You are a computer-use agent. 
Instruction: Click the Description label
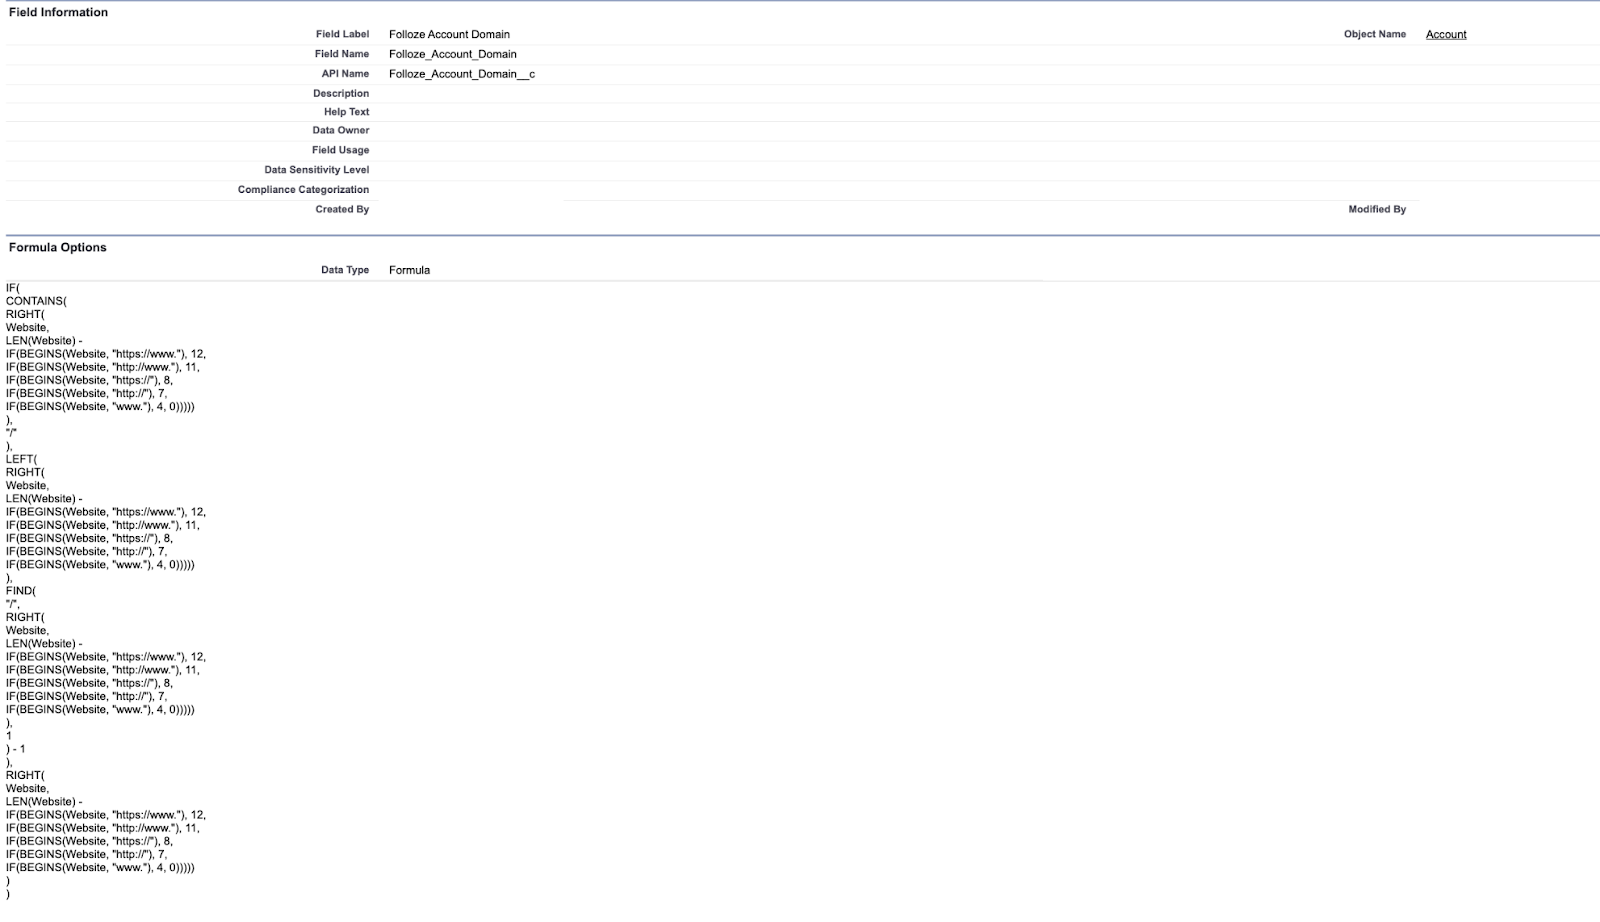click(x=340, y=93)
